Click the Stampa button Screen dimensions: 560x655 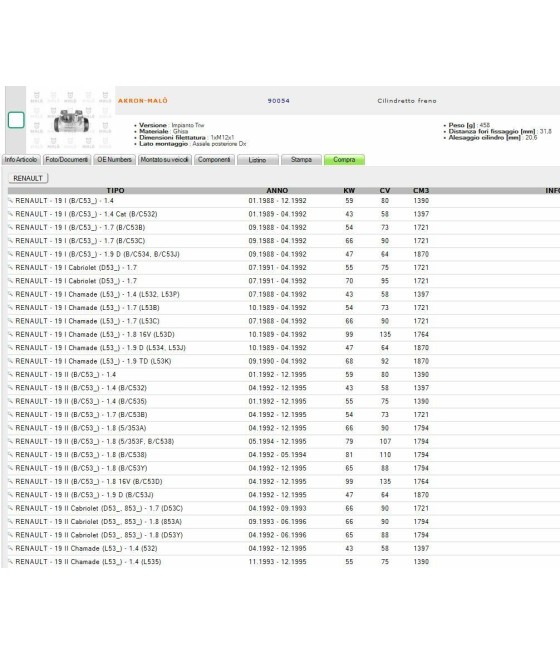(x=301, y=160)
